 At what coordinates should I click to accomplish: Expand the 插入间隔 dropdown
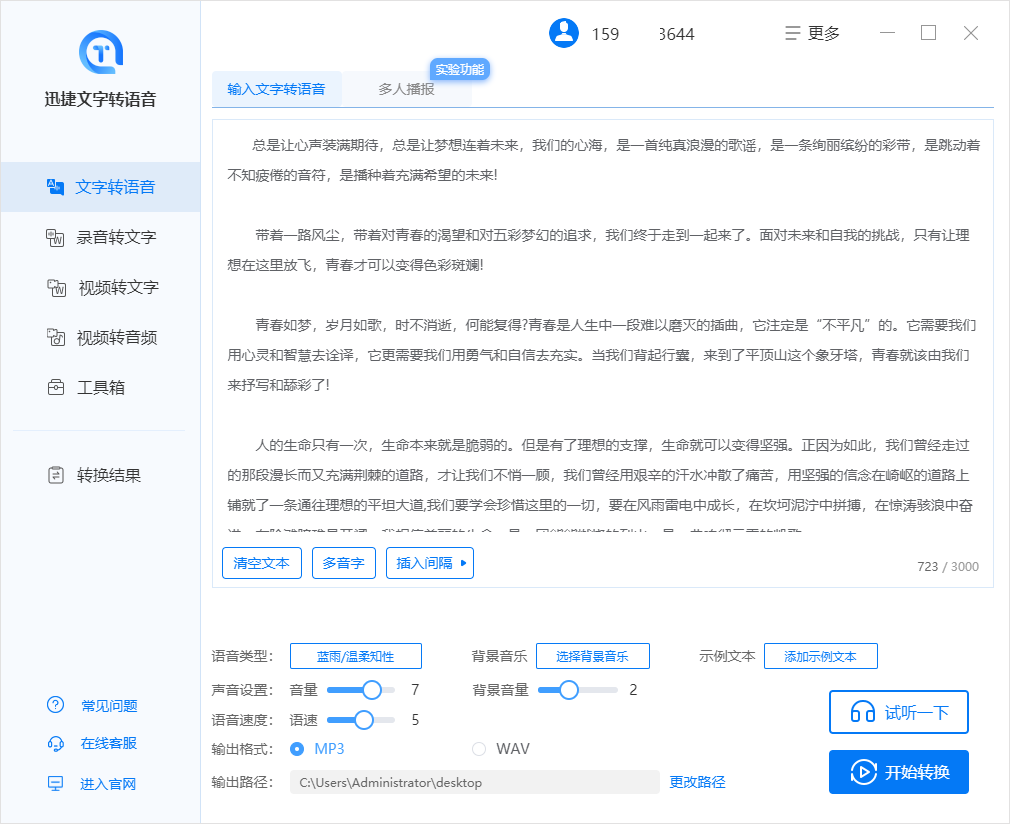pos(430,563)
